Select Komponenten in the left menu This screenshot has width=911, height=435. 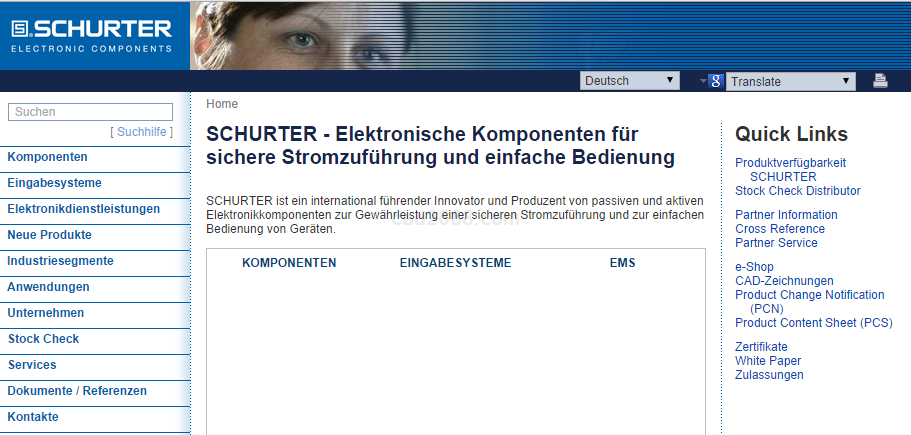pos(47,157)
